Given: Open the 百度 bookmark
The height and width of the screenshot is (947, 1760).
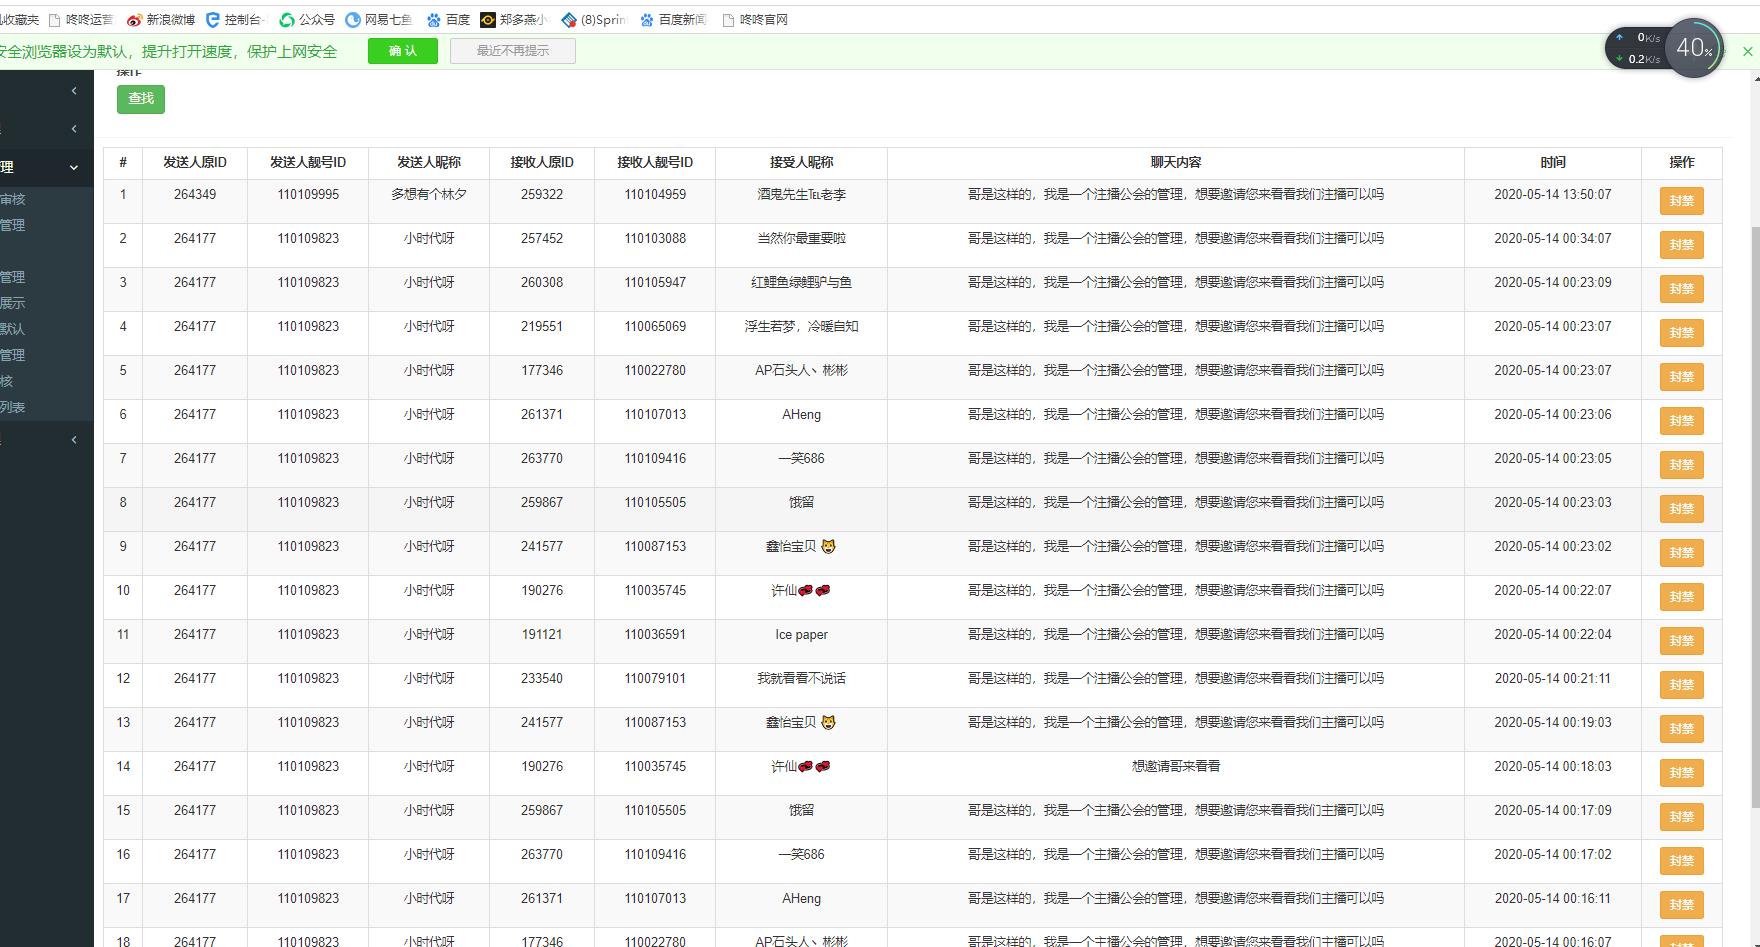Looking at the screenshot, I should click(x=449, y=20).
